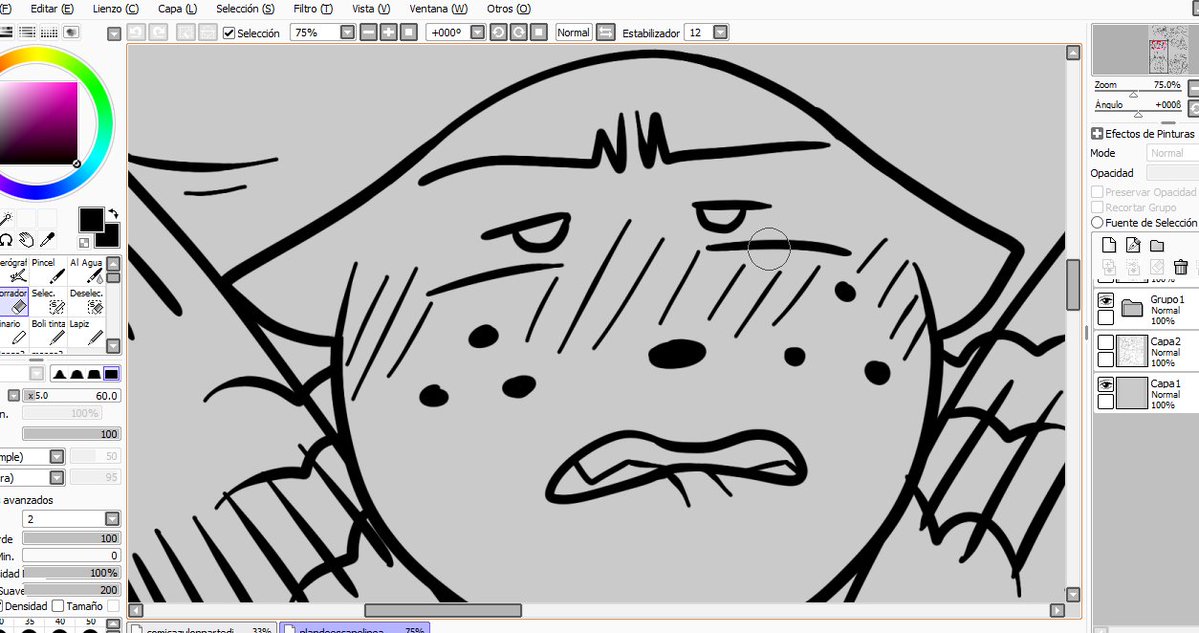Screen dimensions: 1199x633
Task: Switch to the 75% document tab
Action: click(x=354, y=628)
